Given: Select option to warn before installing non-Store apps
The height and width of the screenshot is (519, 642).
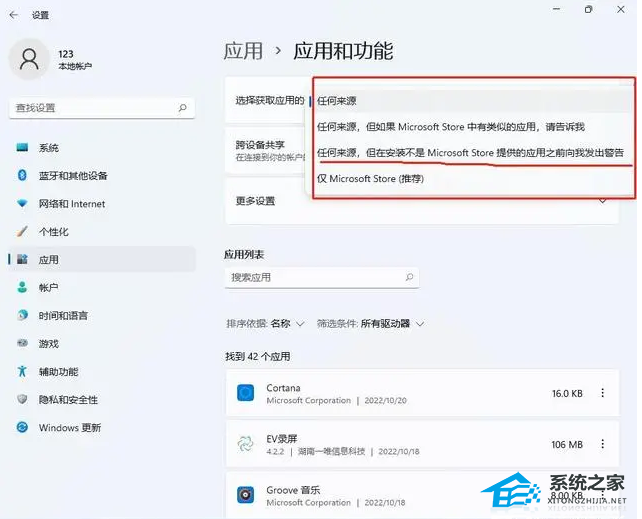Looking at the screenshot, I should click(x=470, y=153).
